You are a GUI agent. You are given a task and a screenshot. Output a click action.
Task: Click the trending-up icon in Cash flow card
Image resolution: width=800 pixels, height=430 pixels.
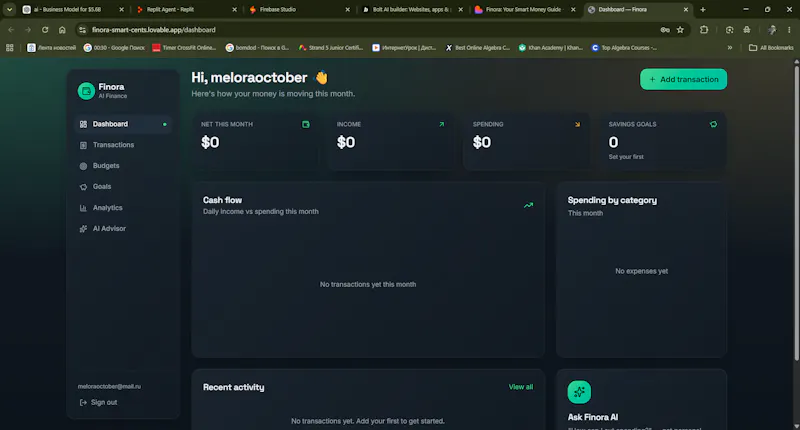(528, 206)
